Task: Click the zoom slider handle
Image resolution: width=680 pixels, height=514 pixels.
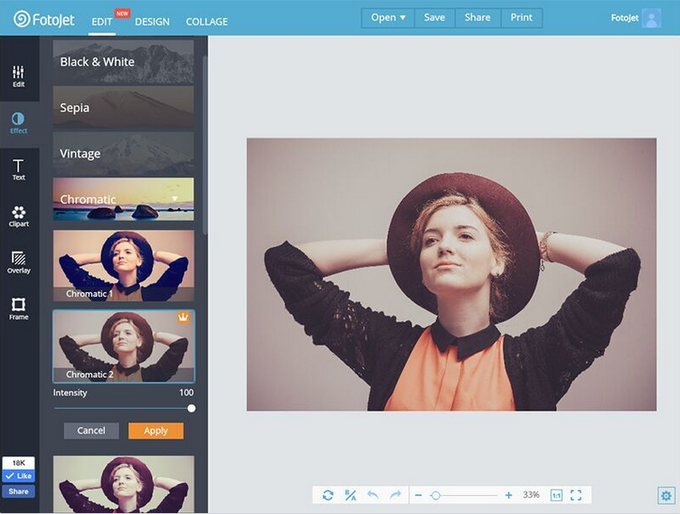Action: 435,495
